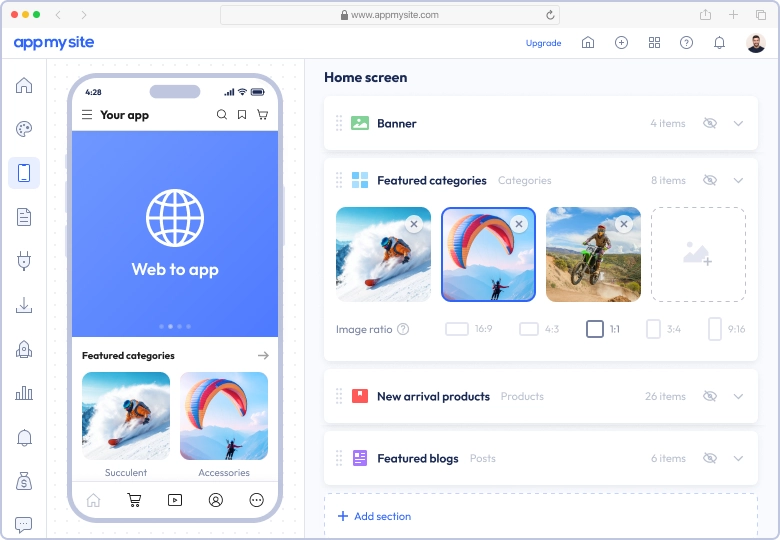Remove the snowboarder category image
The height and width of the screenshot is (540, 780).
pyautogui.click(x=414, y=224)
